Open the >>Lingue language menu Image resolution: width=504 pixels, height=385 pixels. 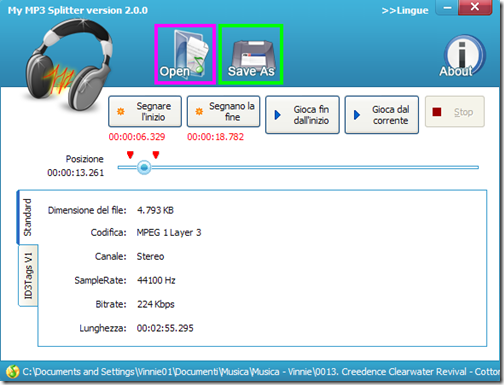click(405, 11)
